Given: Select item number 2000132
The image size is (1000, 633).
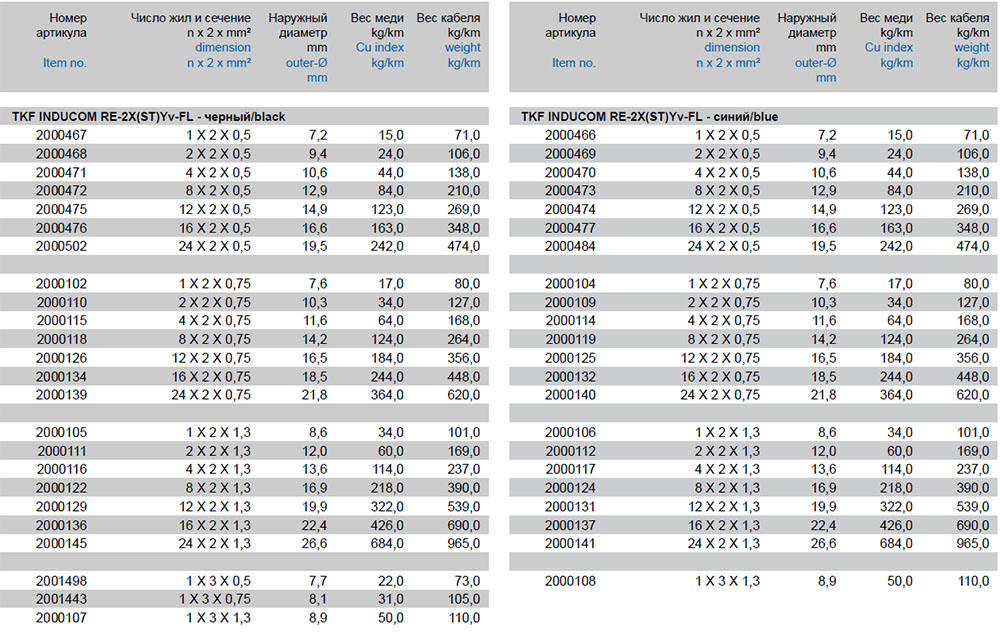Looking at the screenshot, I should [x=570, y=376].
